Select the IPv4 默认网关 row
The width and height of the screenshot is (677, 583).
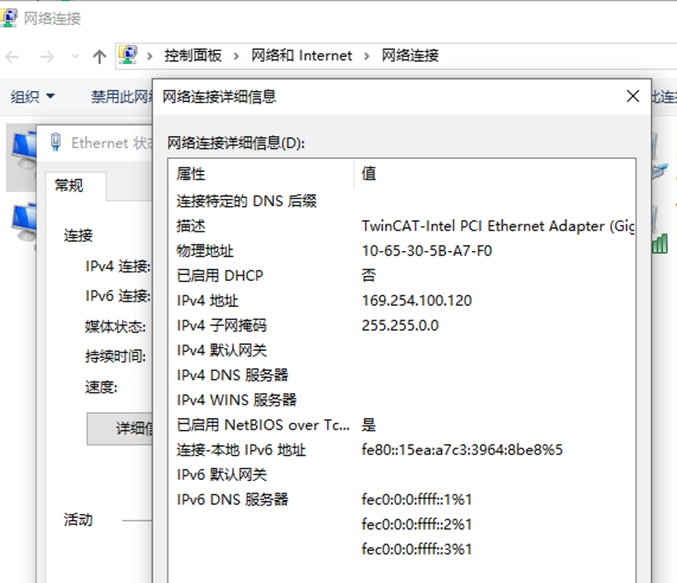click(x=402, y=350)
